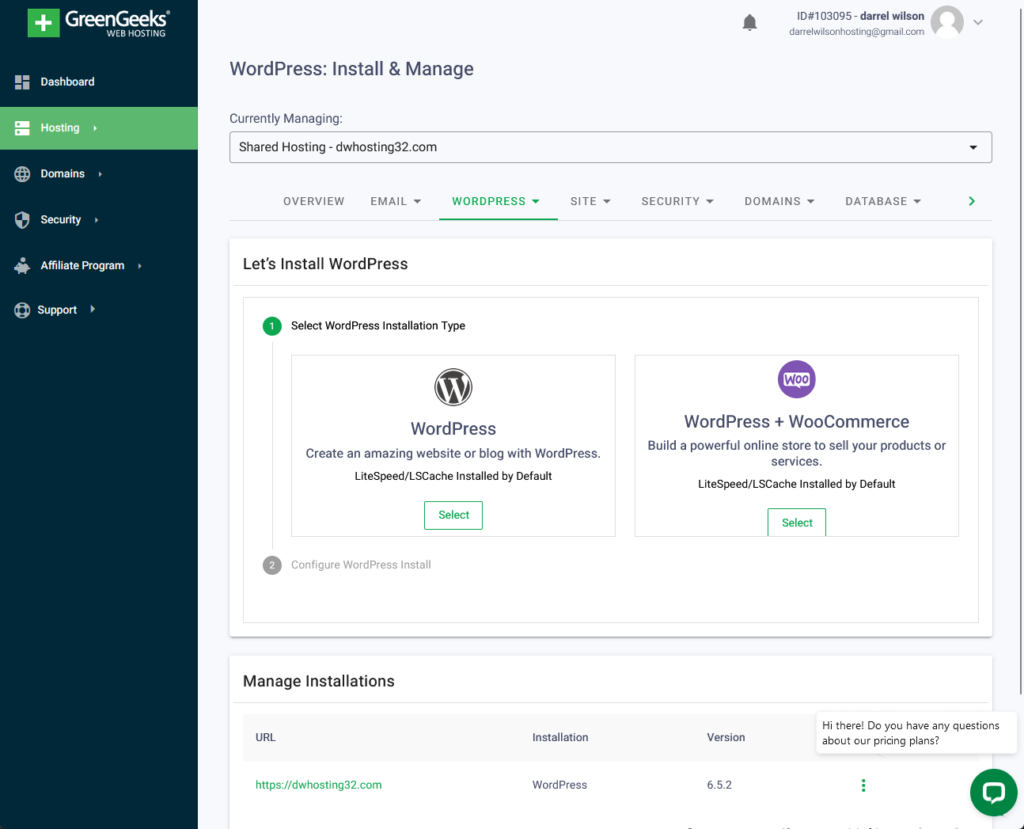The height and width of the screenshot is (829, 1024).
Task: Click the user avatar picture
Action: tap(947, 22)
